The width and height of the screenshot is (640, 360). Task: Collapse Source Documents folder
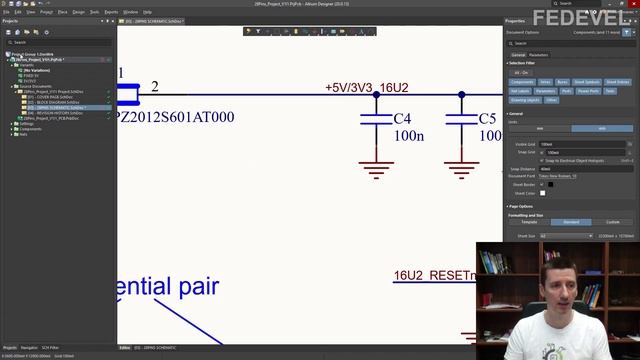(x=12, y=87)
